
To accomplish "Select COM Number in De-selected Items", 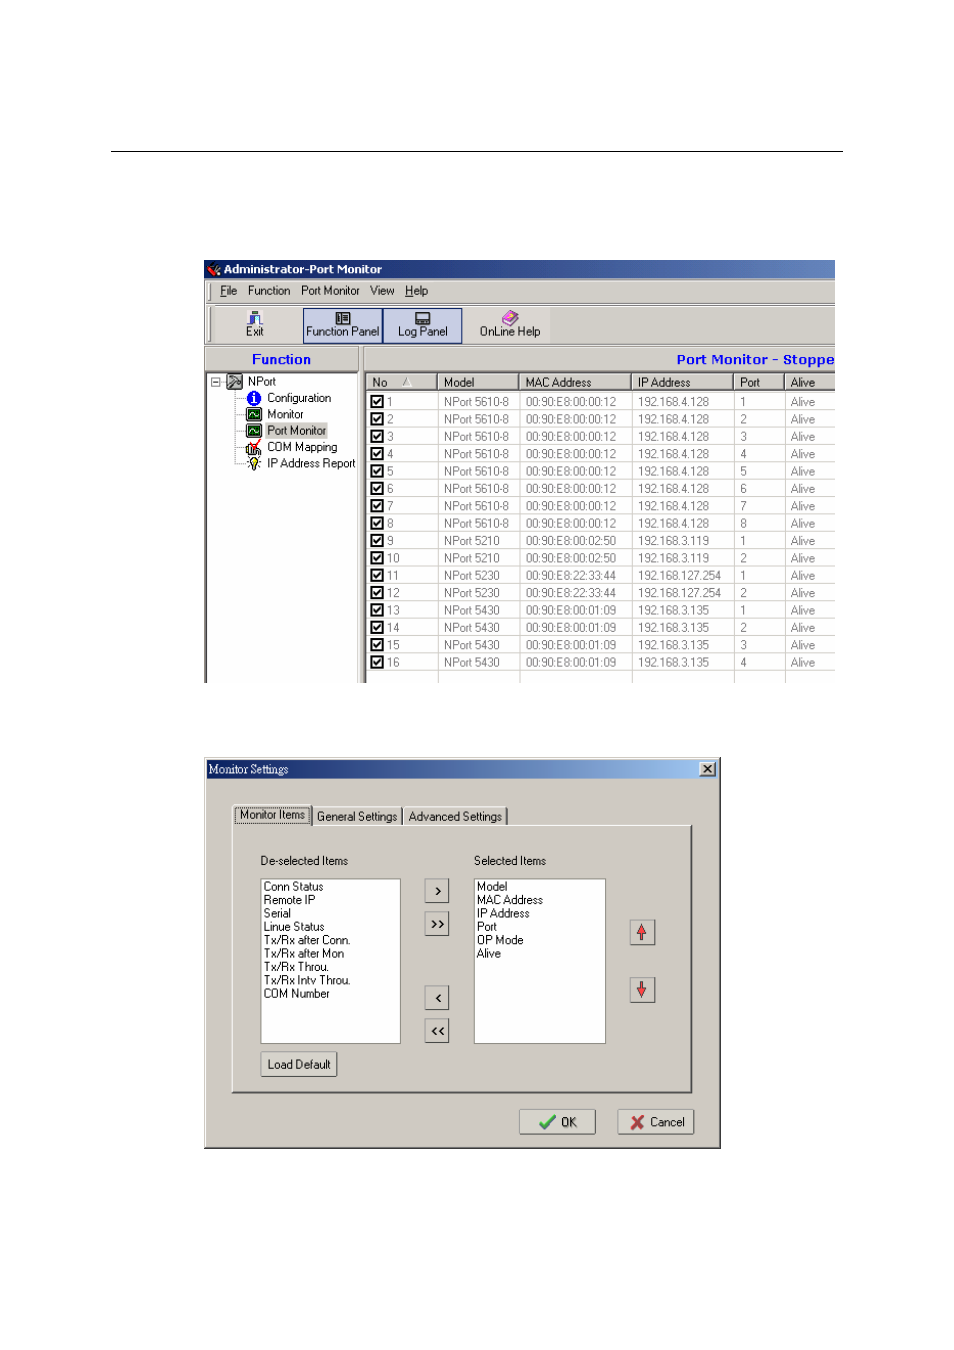I will coord(297,994).
